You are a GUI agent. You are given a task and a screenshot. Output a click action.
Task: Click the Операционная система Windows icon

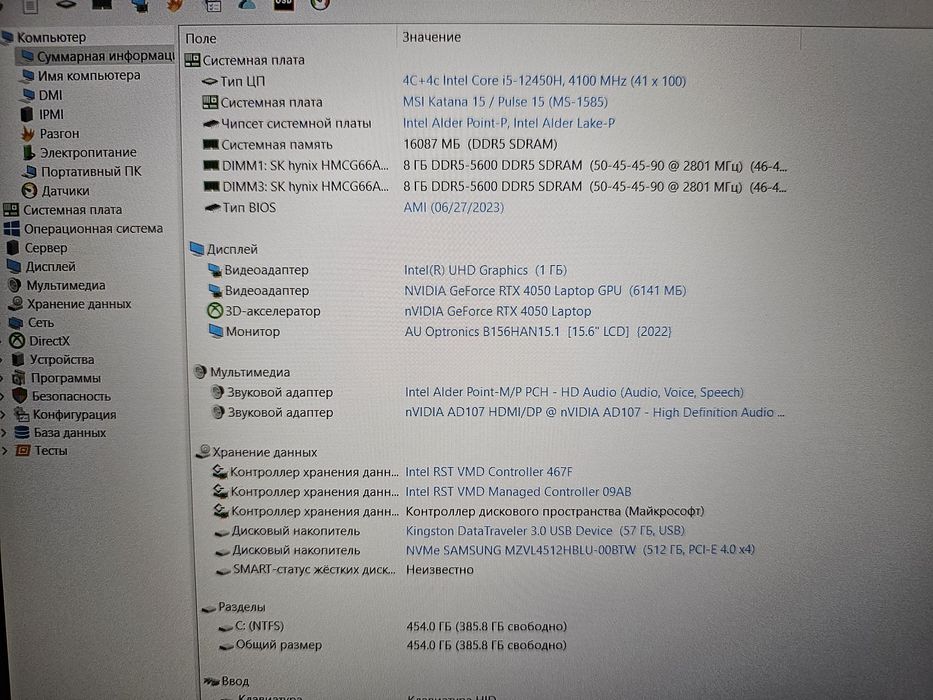click(11, 229)
